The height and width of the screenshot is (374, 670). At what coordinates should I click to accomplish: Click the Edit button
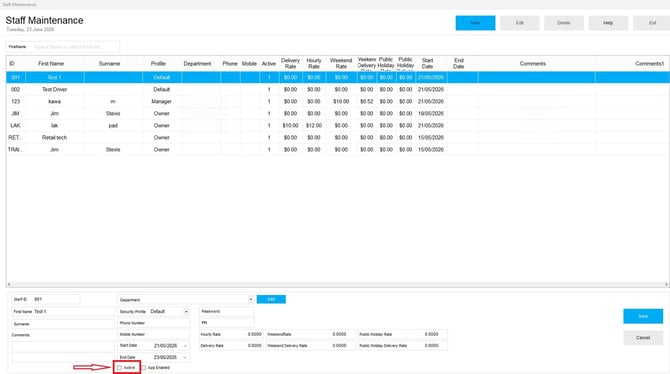(x=520, y=23)
